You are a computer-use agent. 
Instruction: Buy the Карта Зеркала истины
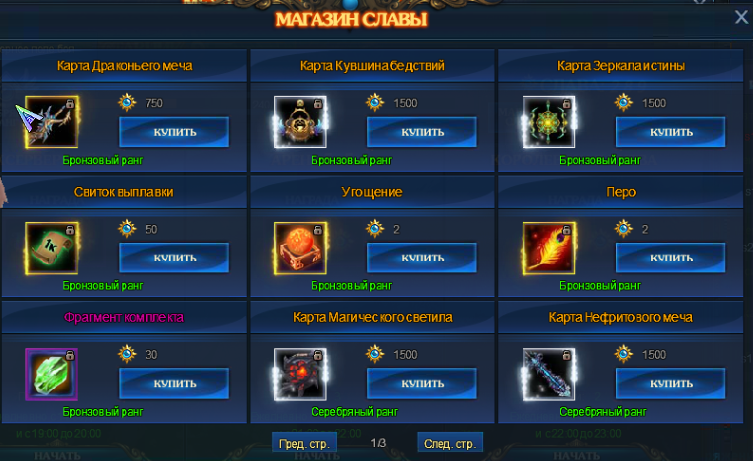click(671, 132)
